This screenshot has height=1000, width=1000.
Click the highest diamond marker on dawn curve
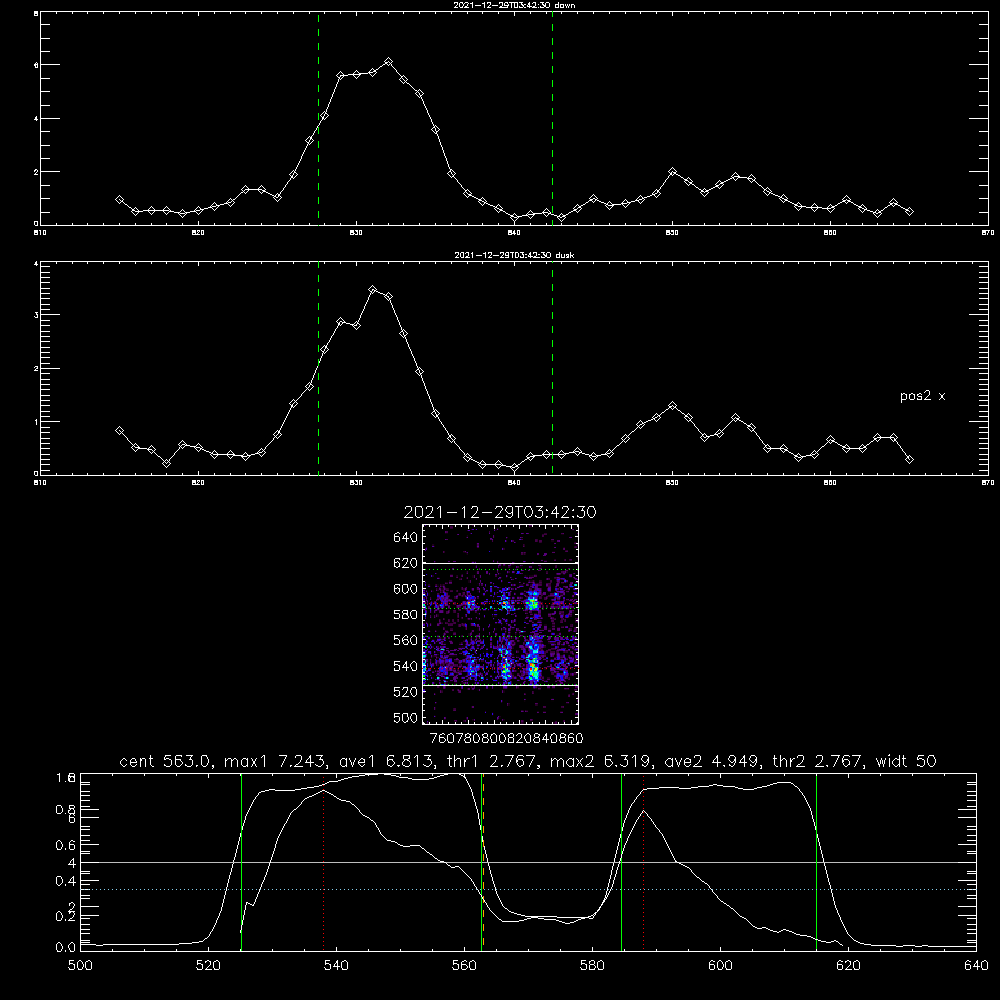(x=388, y=62)
